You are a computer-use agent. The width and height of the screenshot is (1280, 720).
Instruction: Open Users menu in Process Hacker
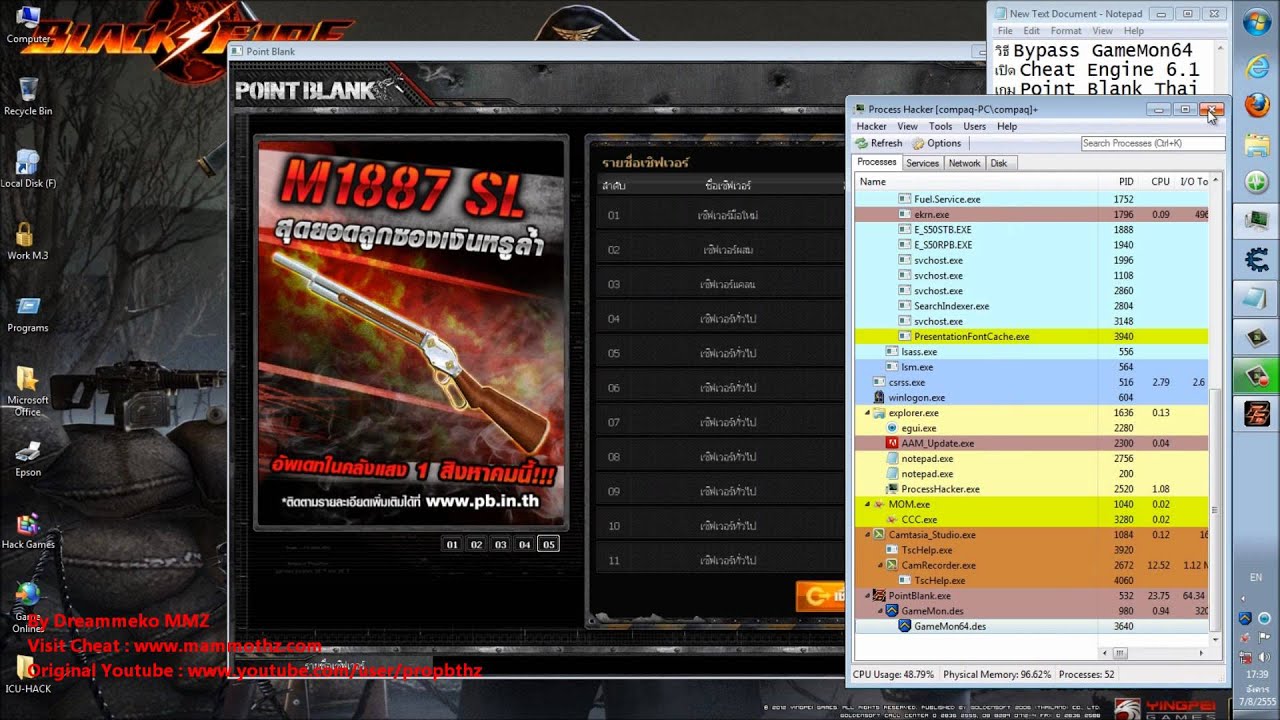click(x=974, y=127)
